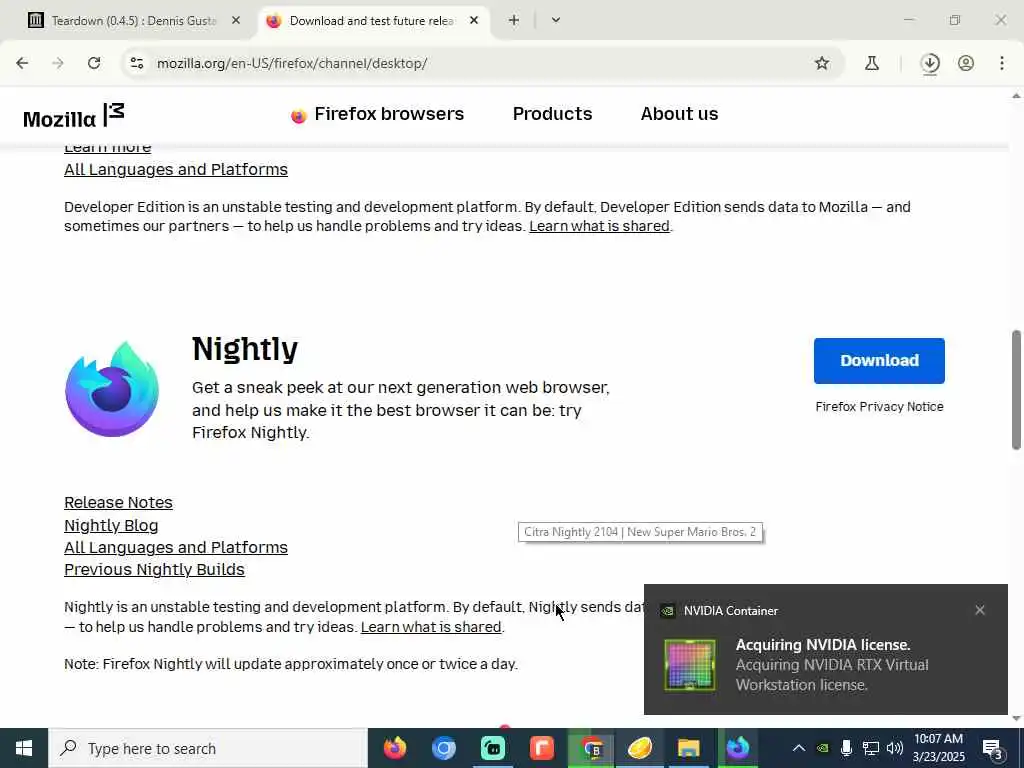Open Chrome Labs flask icon
This screenshot has height=768, width=1024.
pyautogui.click(x=871, y=63)
